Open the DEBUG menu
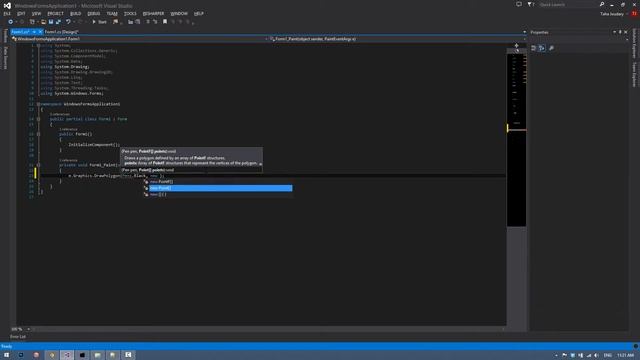 [94, 13]
